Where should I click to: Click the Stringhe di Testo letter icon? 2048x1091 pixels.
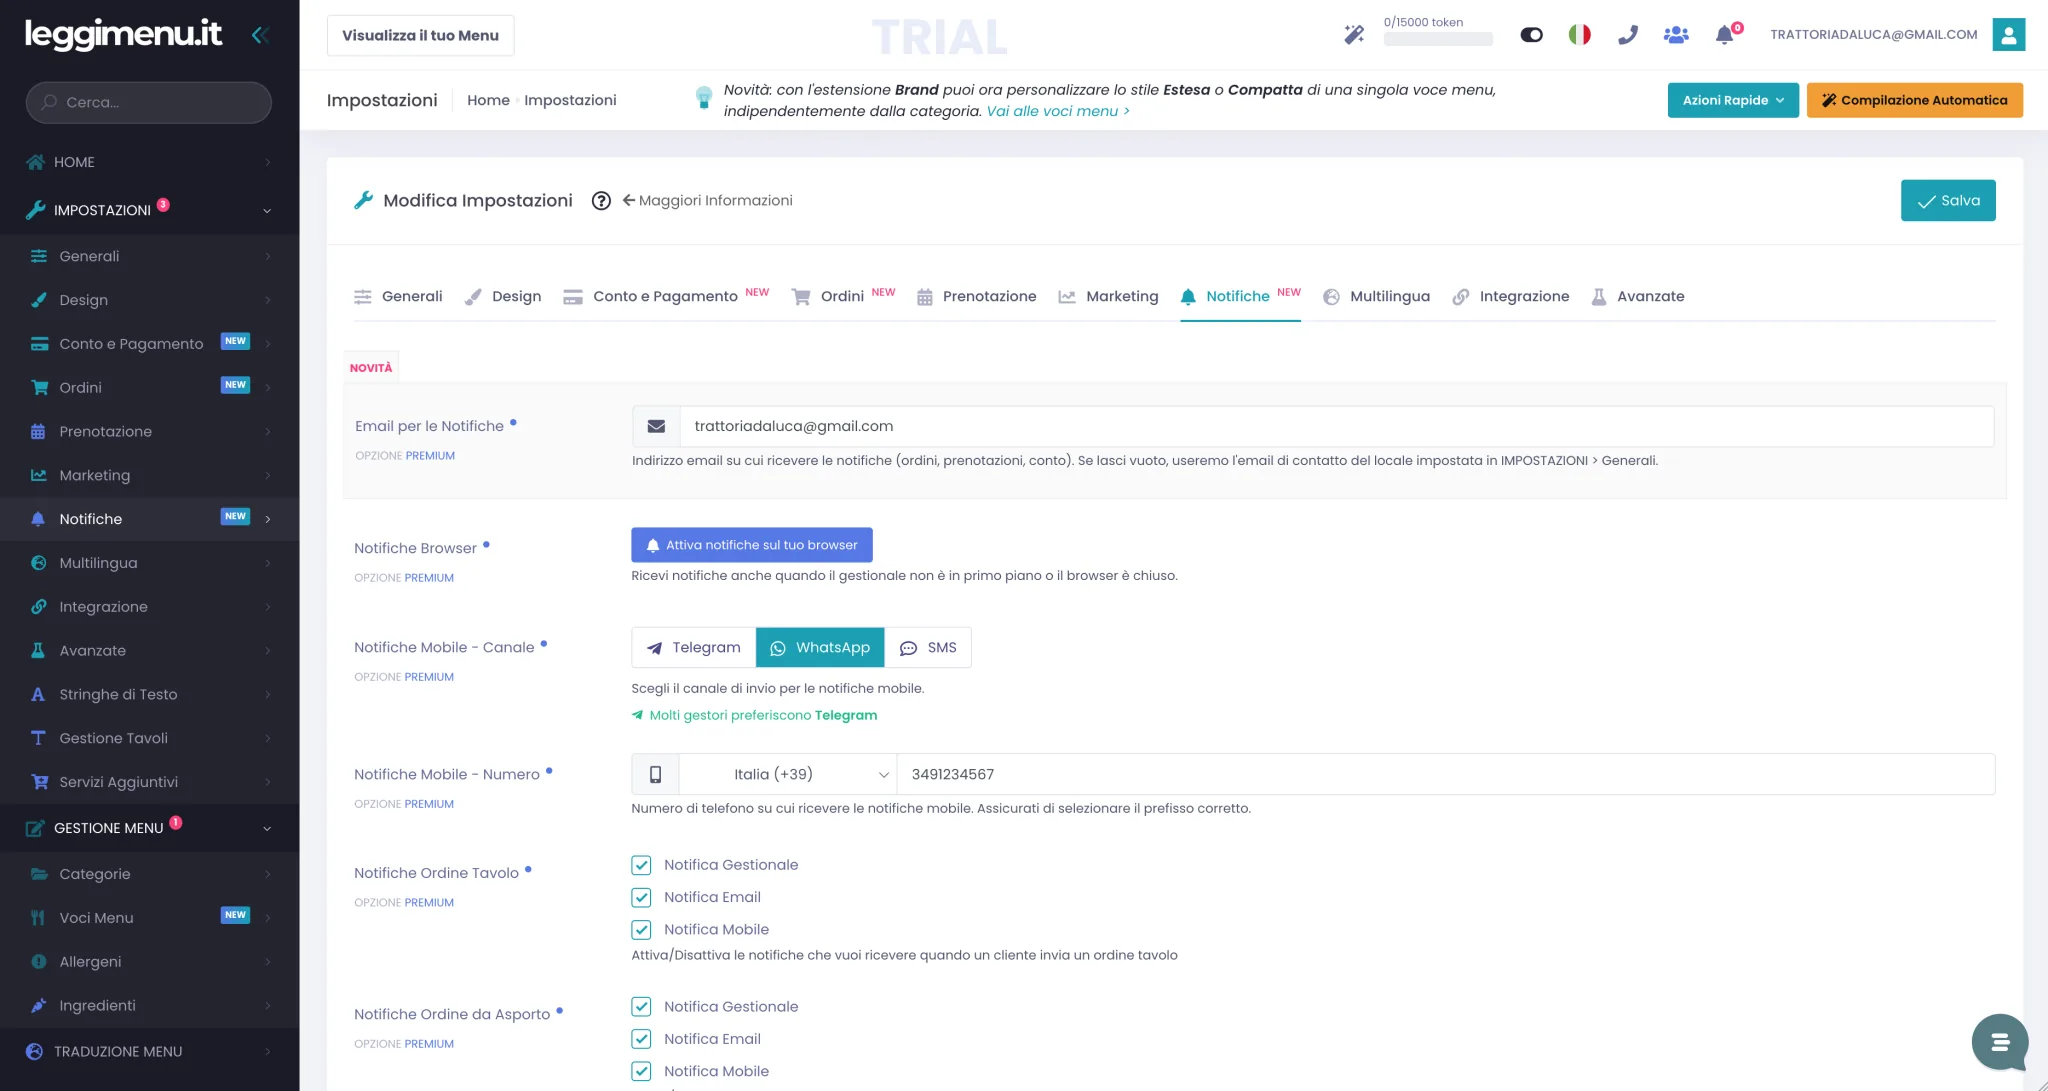coord(38,695)
